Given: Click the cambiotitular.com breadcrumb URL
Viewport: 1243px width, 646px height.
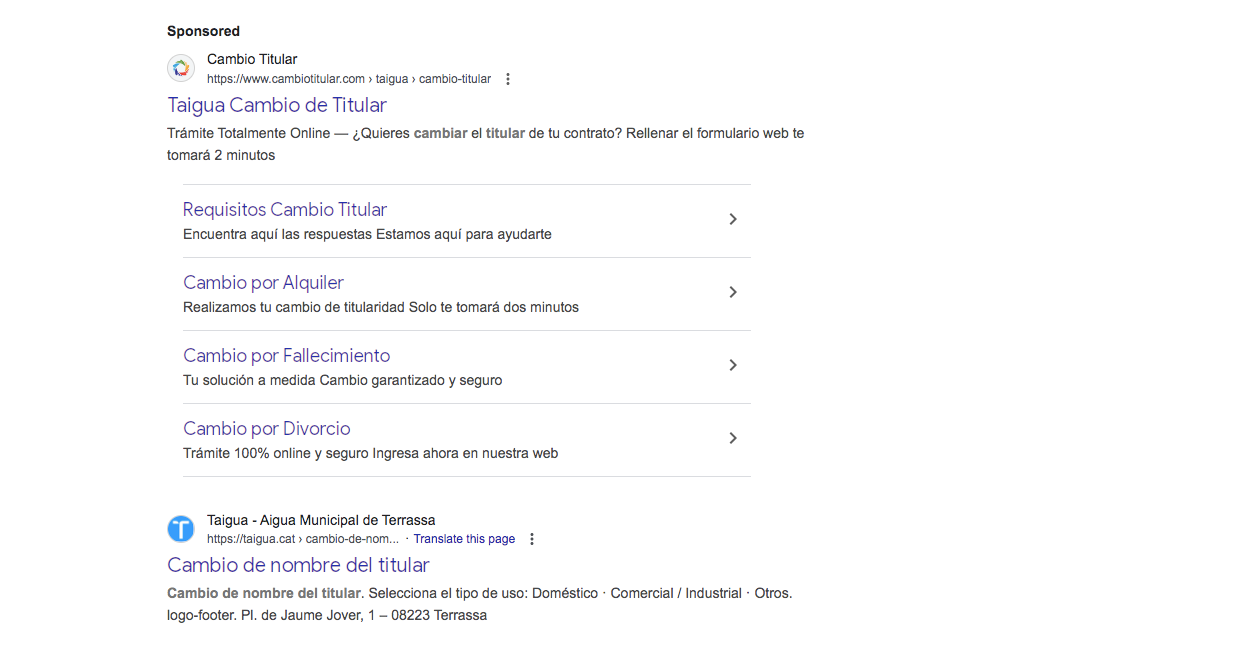Looking at the screenshot, I should (349, 79).
